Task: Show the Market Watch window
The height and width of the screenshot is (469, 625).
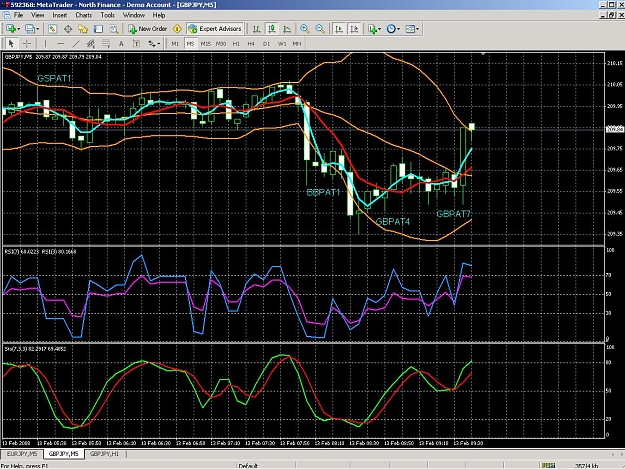Action: [53, 29]
